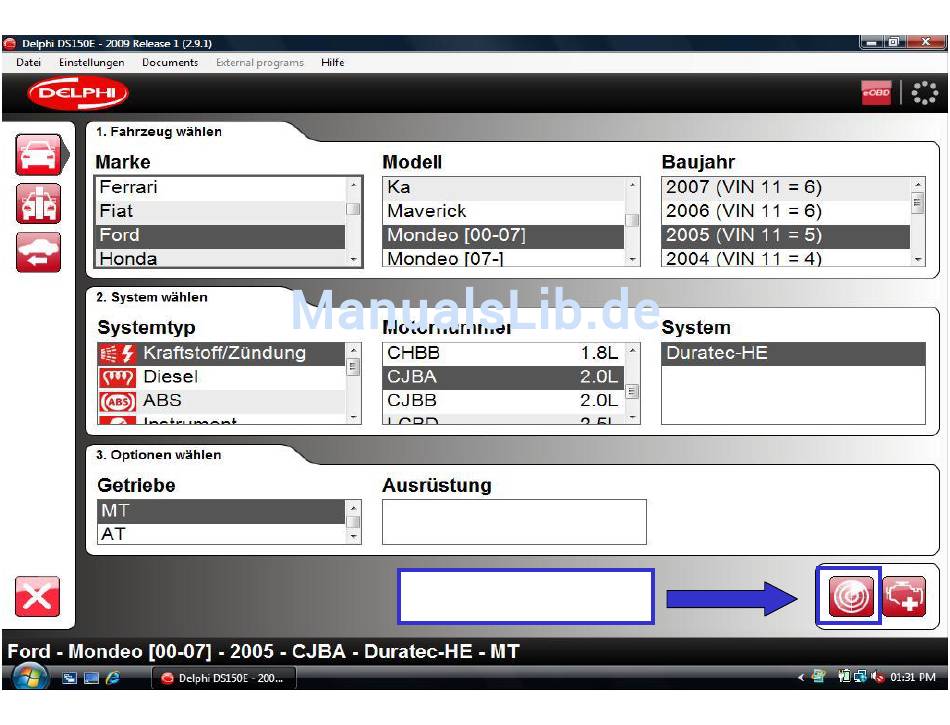This screenshot has width=950, height=725.
Task: Select Ka in the Modell list
Action: point(503,188)
